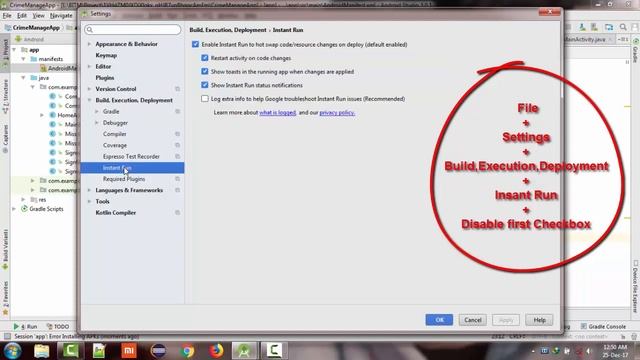
Task: Open Captures side tab
Action: click(5, 139)
